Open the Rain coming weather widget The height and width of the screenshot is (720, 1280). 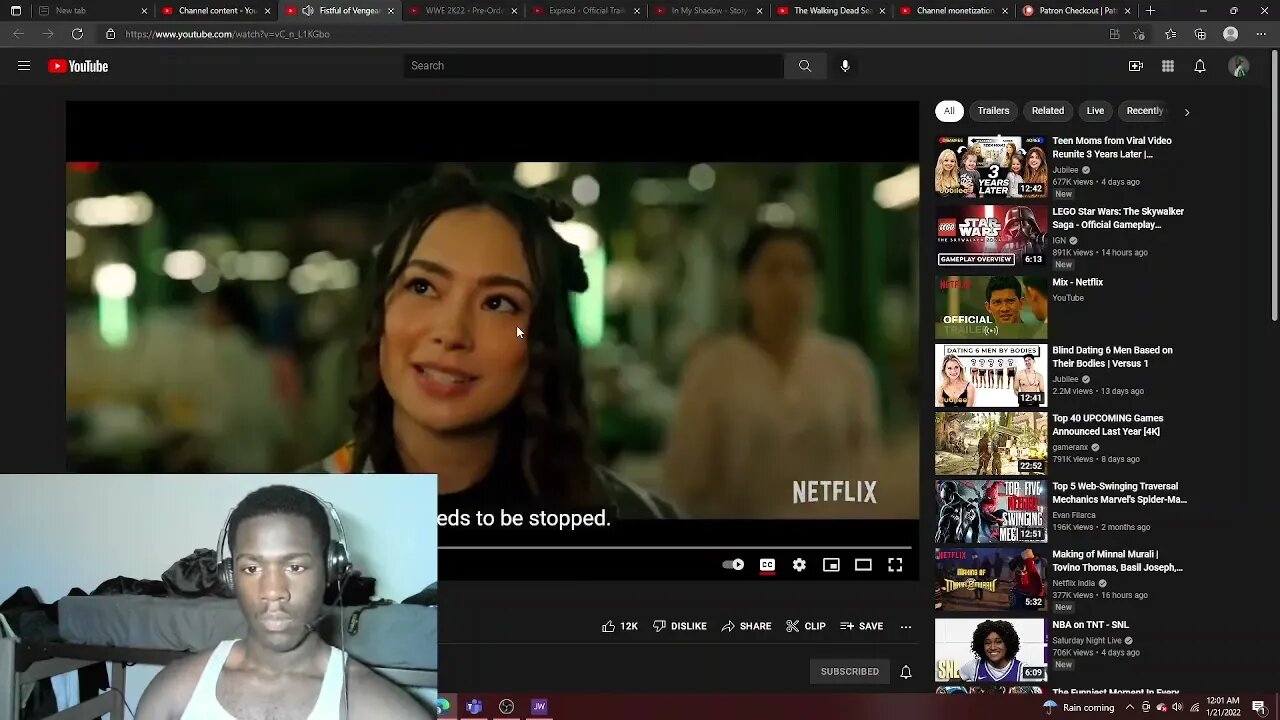[x=1078, y=707]
